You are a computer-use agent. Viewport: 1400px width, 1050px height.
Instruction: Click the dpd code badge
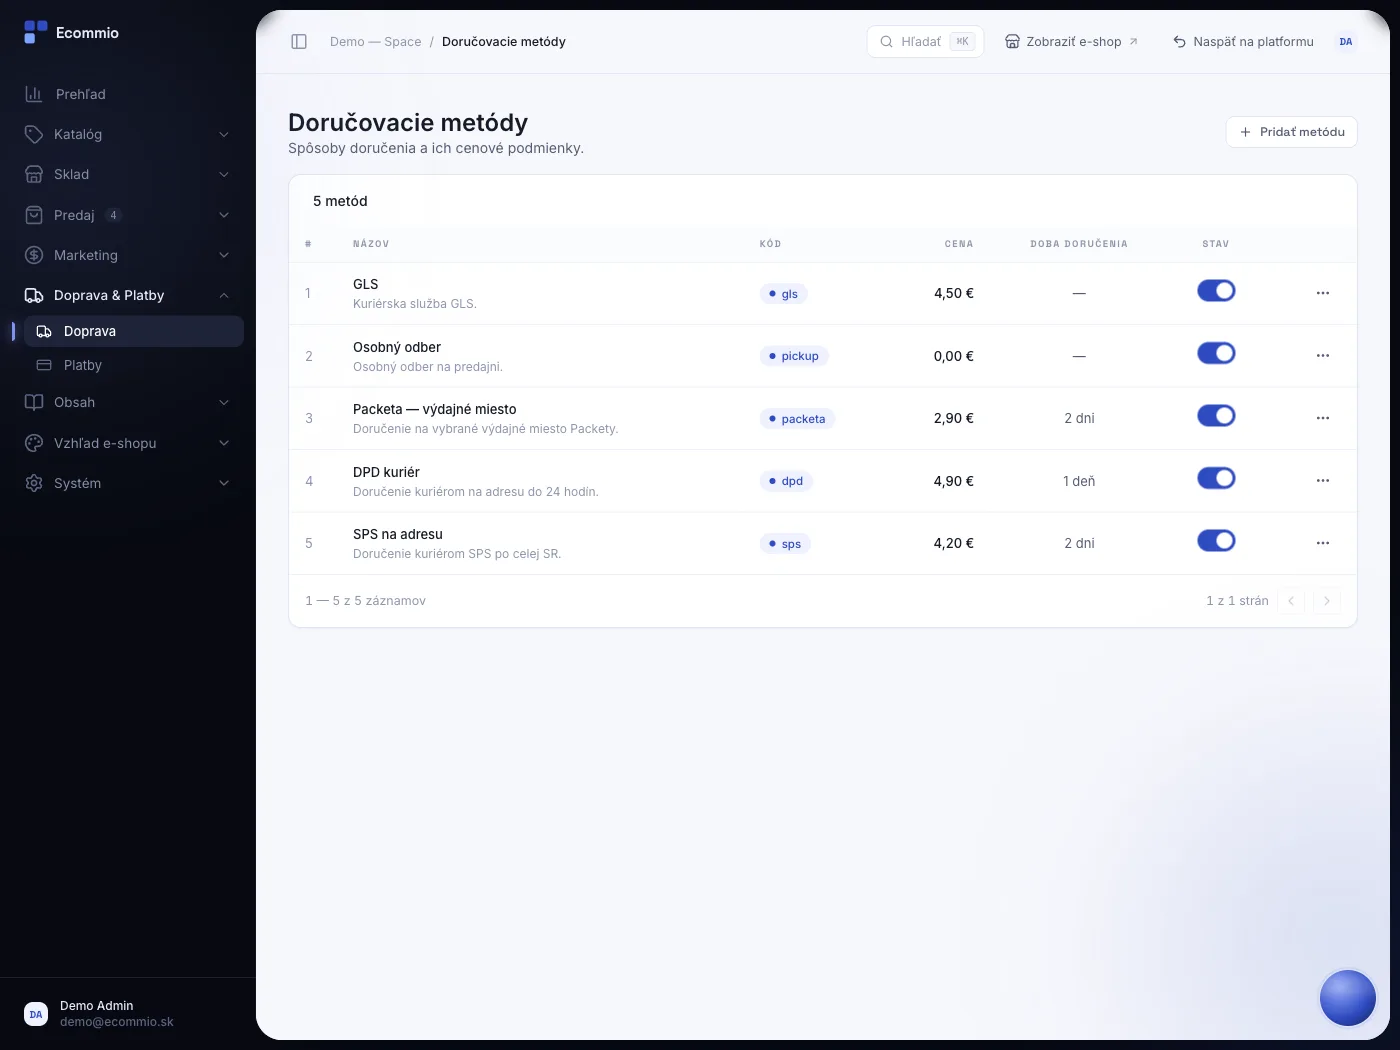tap(786, 481)
